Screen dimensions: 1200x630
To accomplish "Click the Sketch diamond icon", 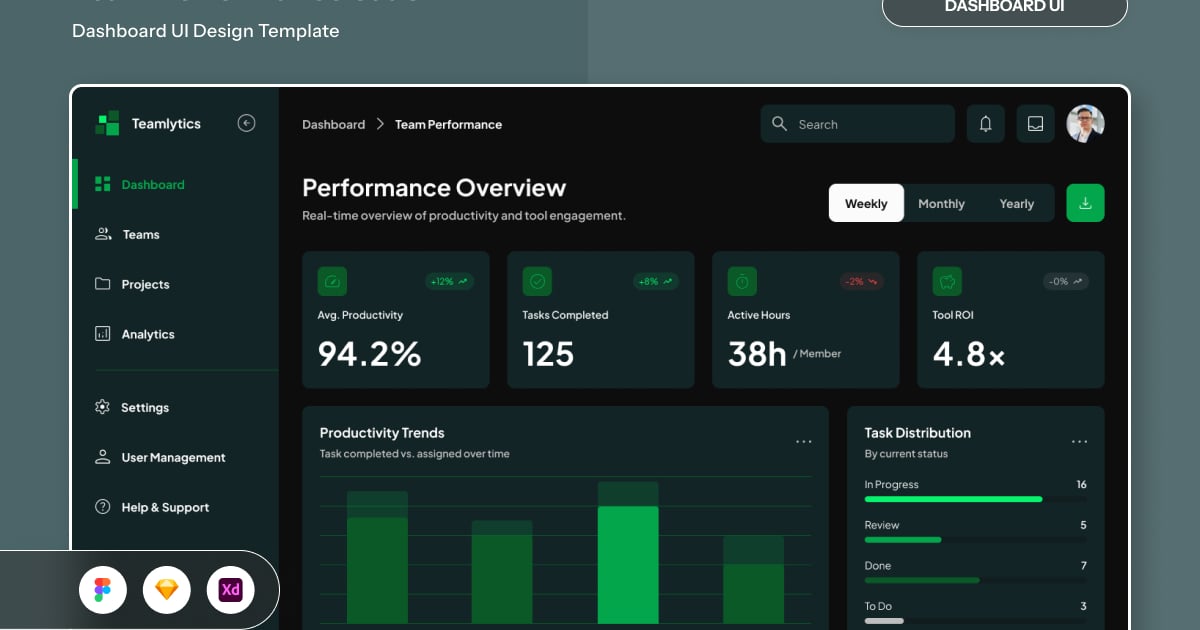I will coord(167,590).
